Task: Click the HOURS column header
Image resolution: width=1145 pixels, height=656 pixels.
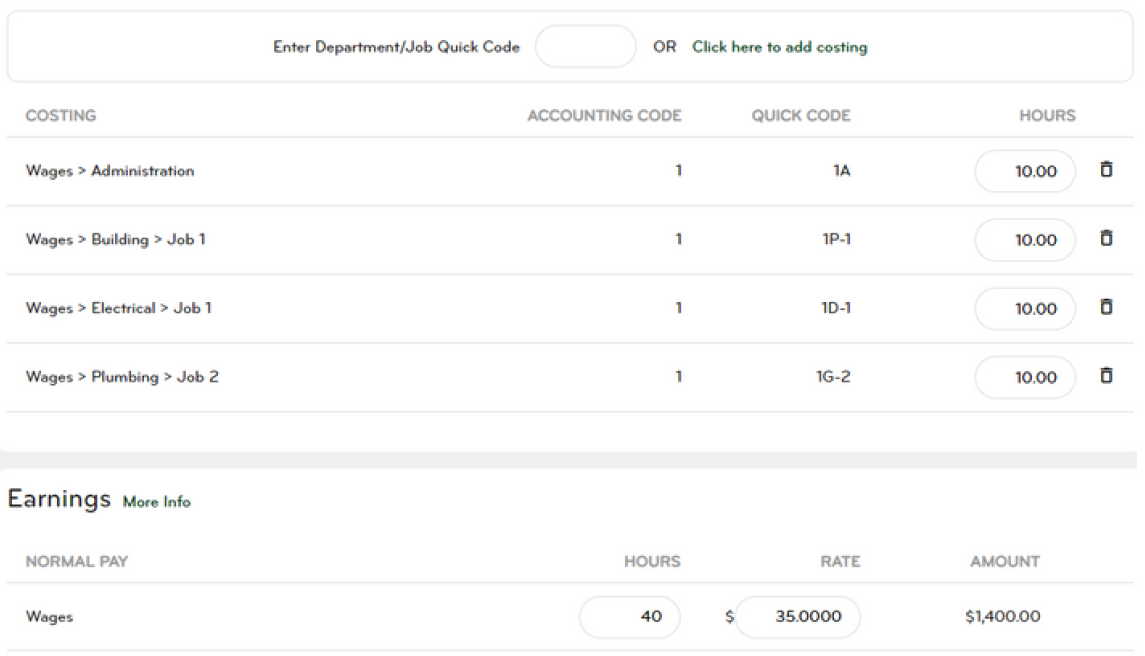Action: 1046,116
